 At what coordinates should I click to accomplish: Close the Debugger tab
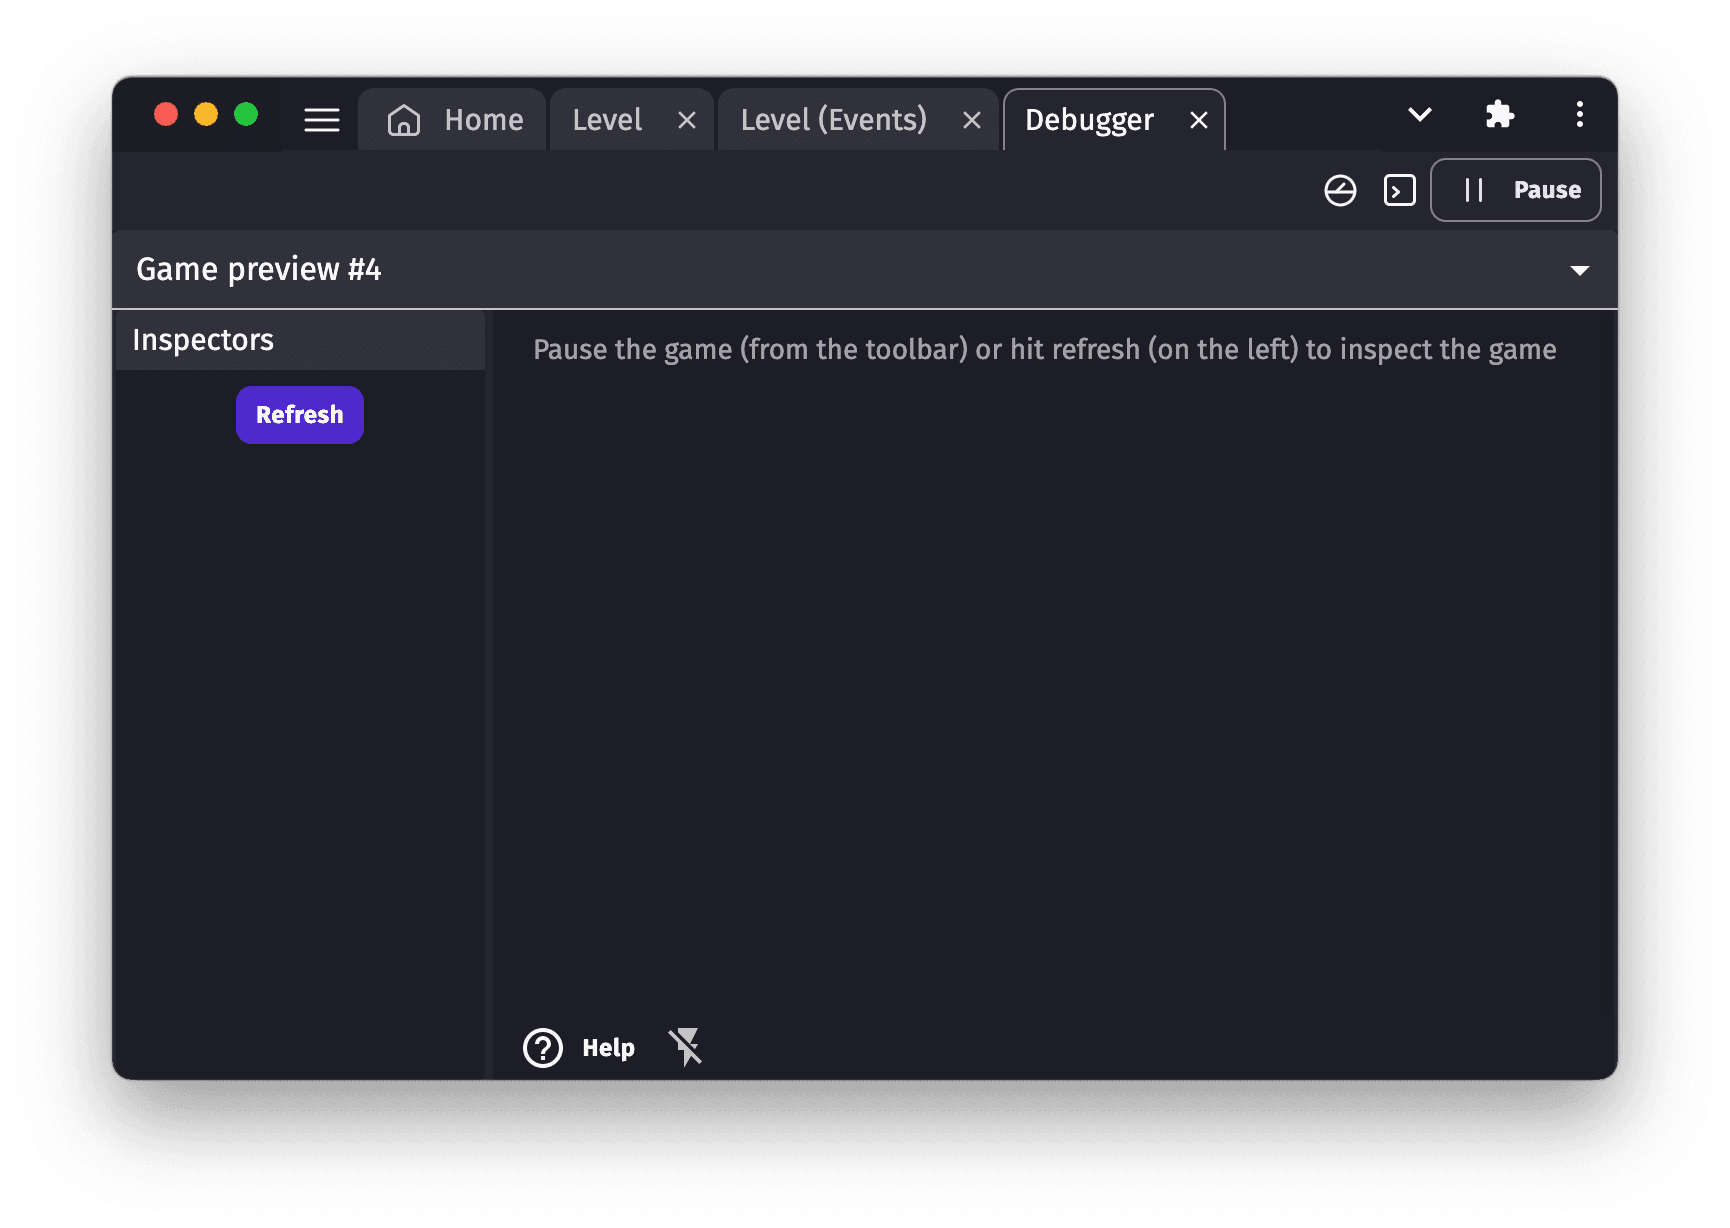1199,121
